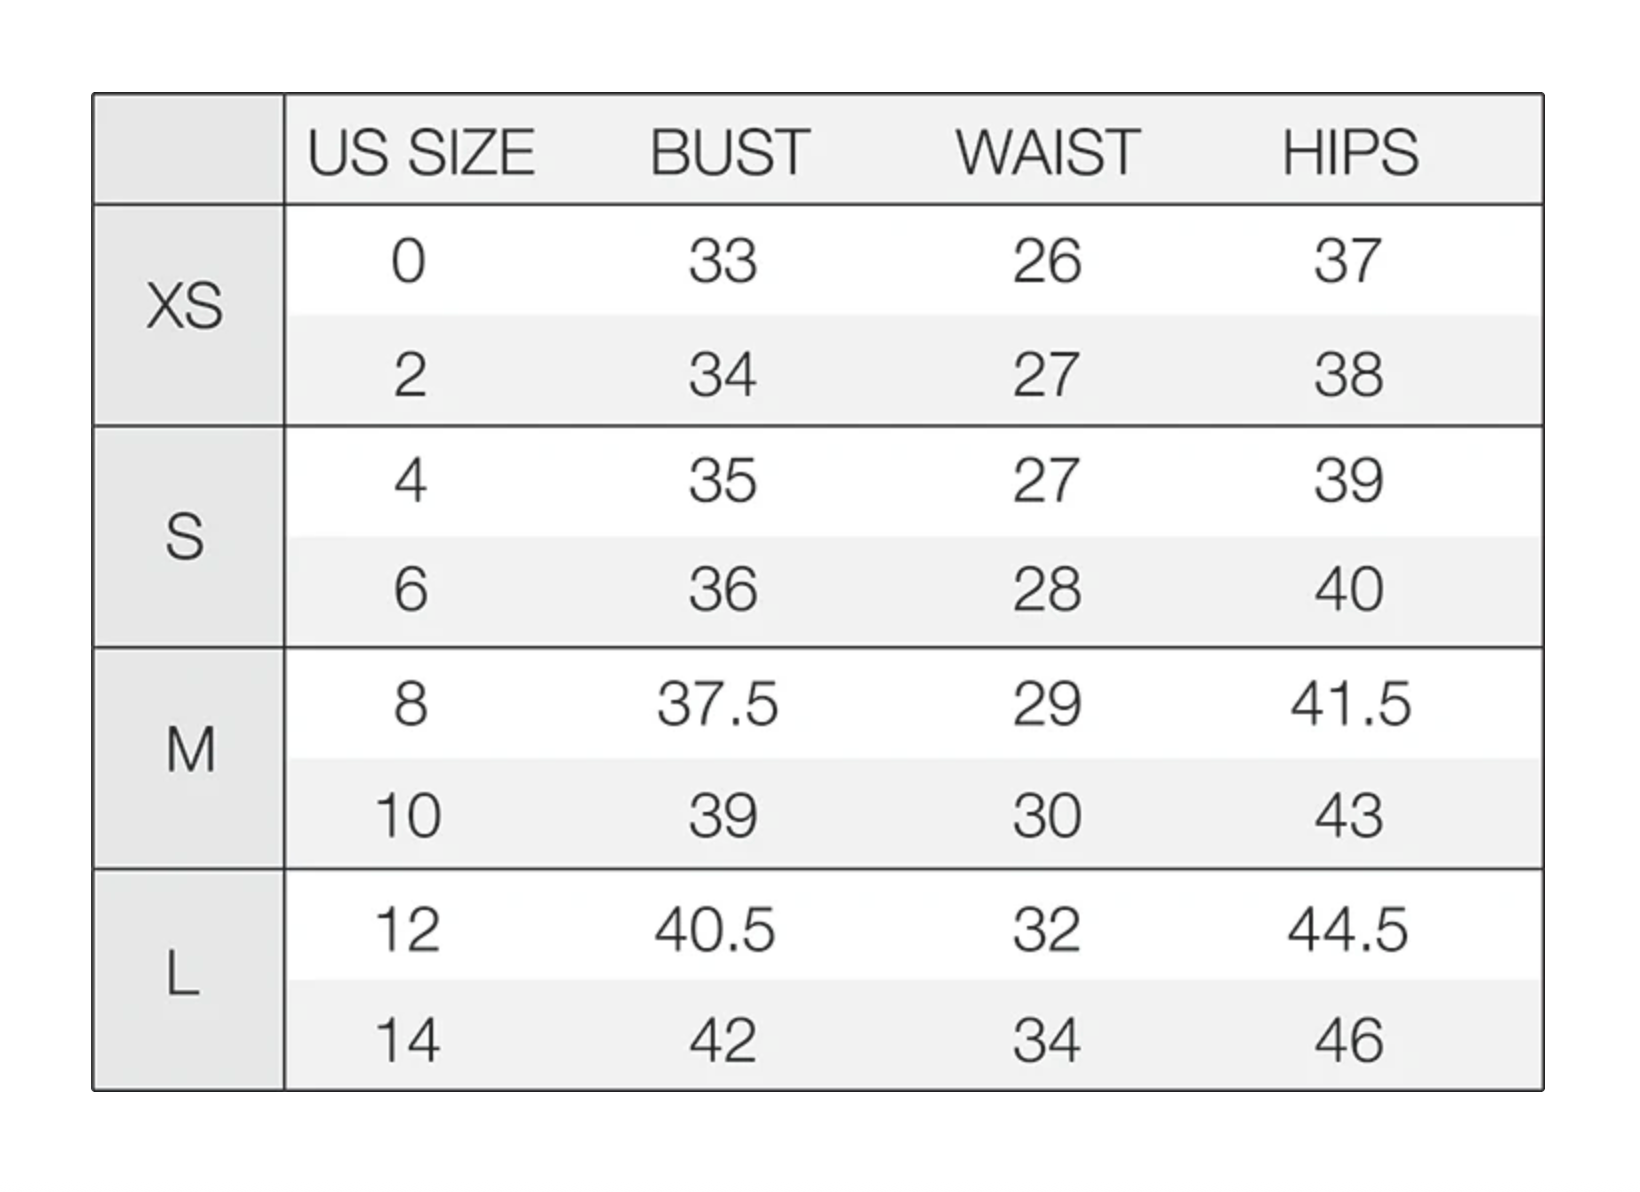Click the WAIST column header
Screen dimensions: 1640x1192
coord(1047,153)
